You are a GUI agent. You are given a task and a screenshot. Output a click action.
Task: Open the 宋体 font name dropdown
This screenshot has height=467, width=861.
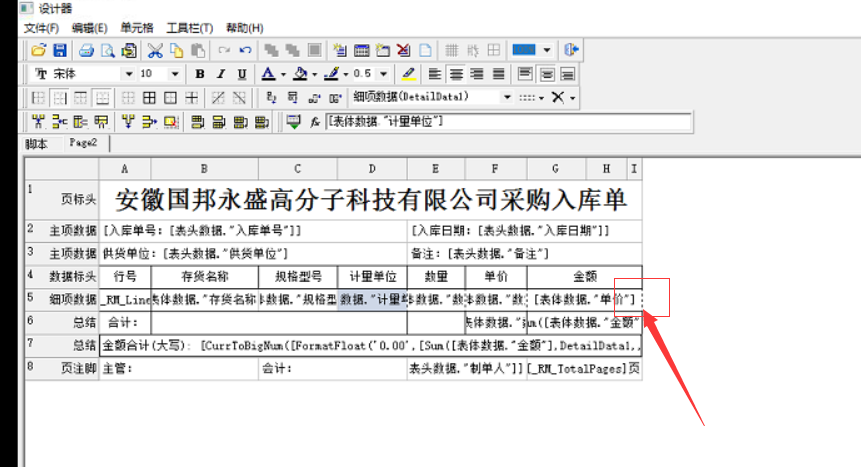[128, 74]
